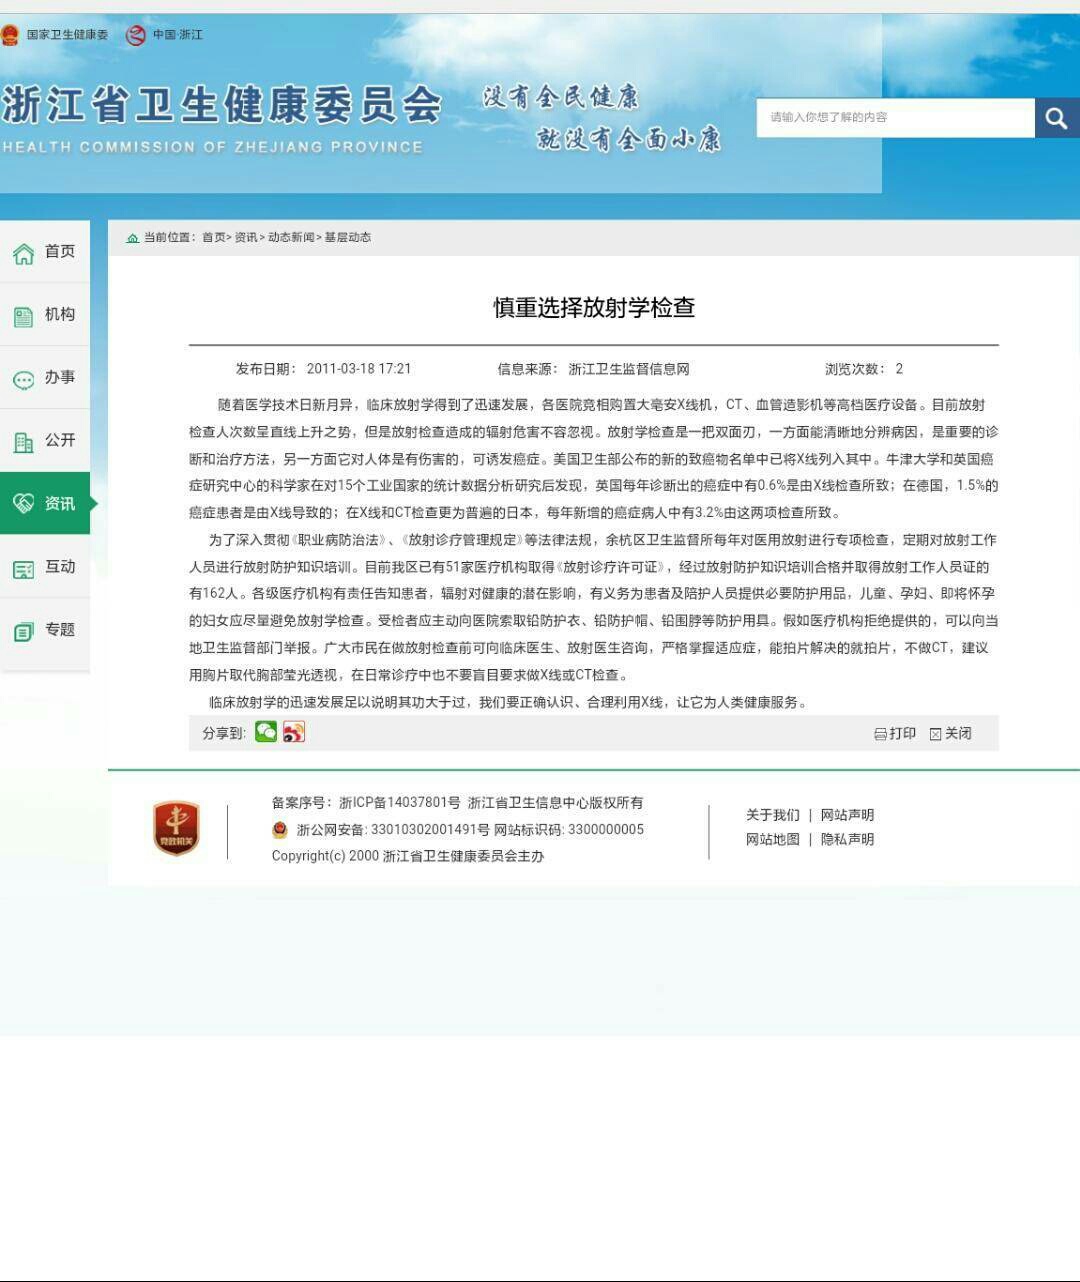1080x1282 pixels.
Task: Share article via Weibo icon
Action: pyautogui.click(x=293, y=732)
